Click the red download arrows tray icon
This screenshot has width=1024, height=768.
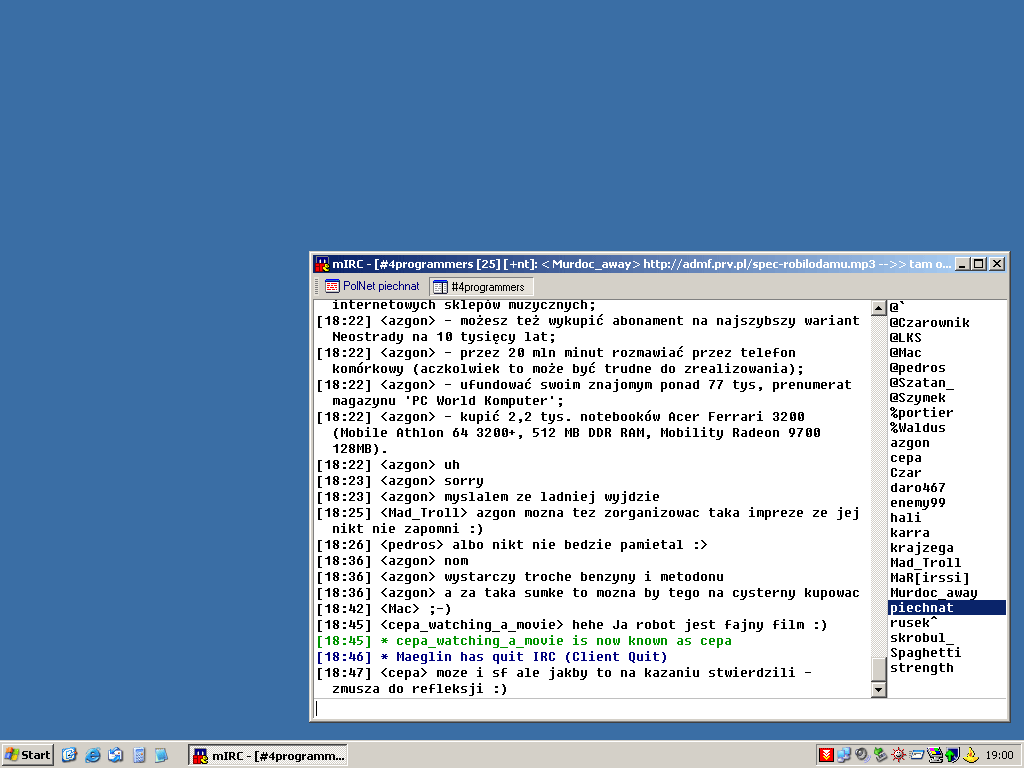click(x=826, y=755)
